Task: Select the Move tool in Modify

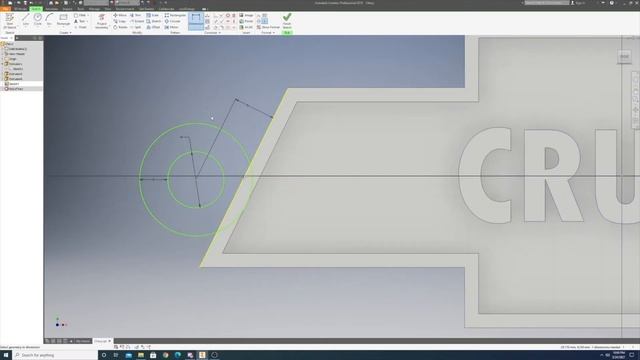Action: coord(120,15)
